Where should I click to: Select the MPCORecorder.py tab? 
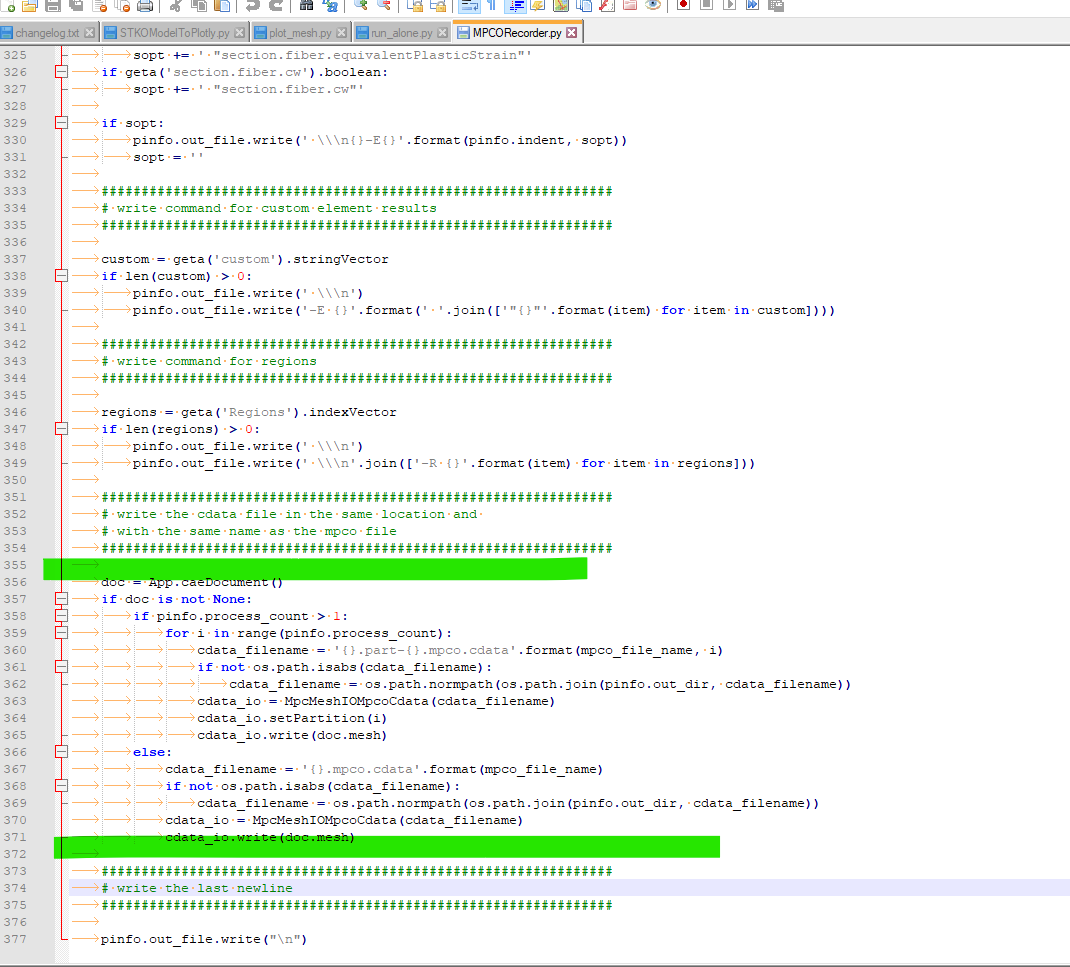coord(517,33)
